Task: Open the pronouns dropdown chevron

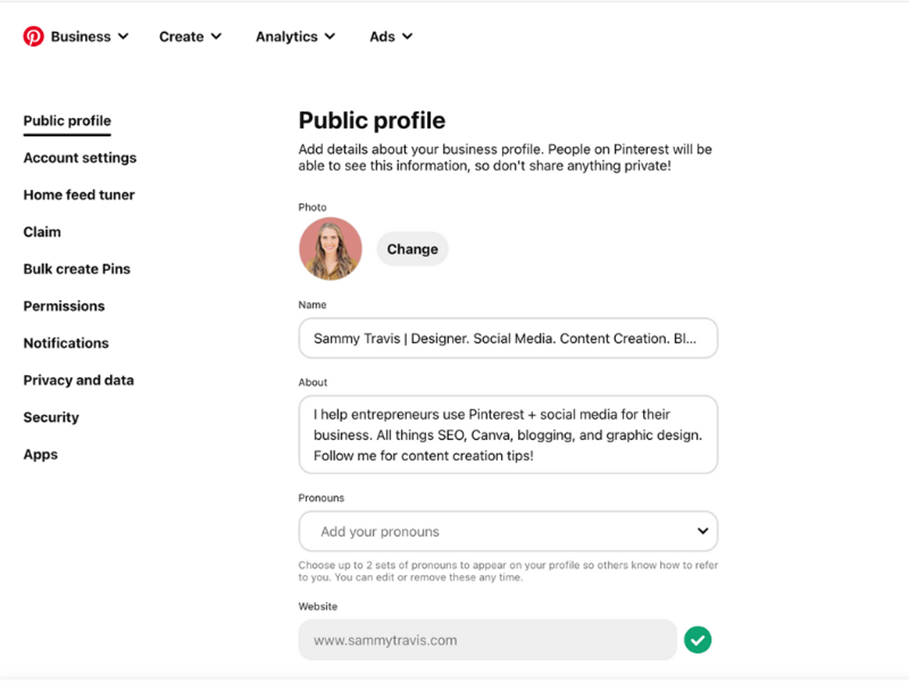Action: [703, 531]
